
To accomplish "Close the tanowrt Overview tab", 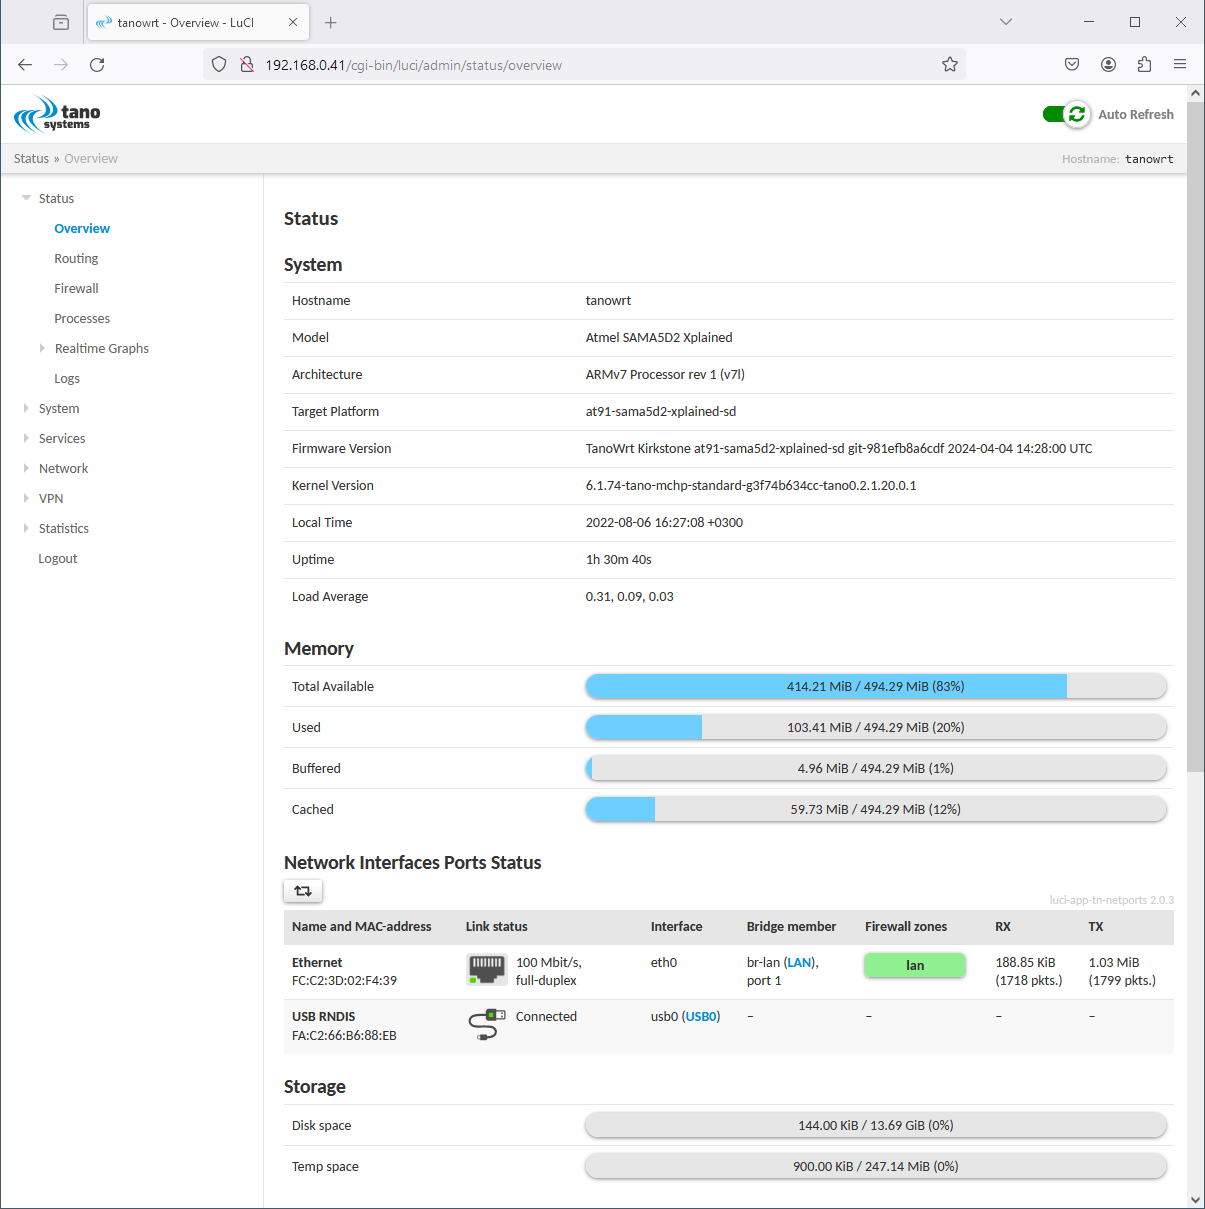I will (293, 22).
